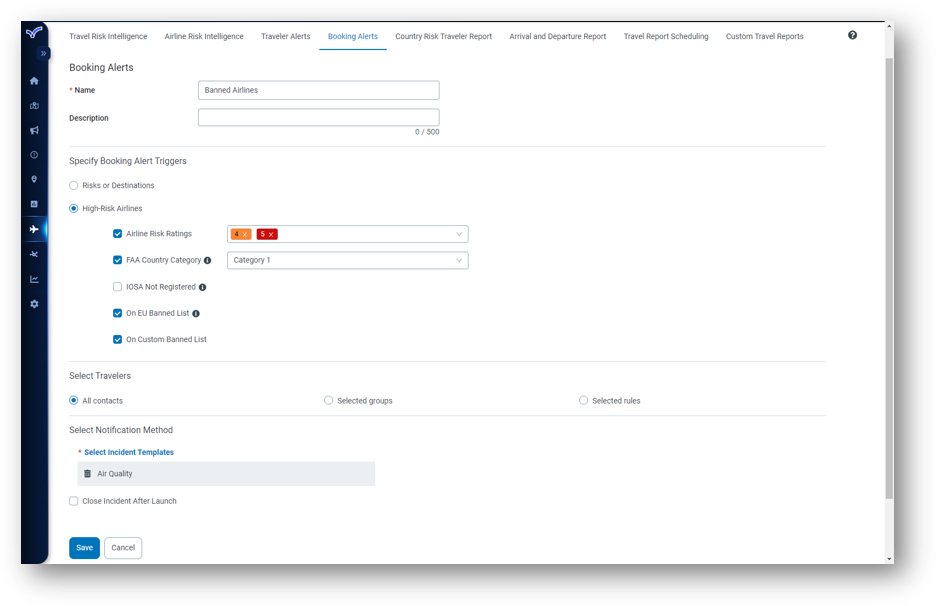This screenshot has width=936, height=606.
Task: Check IOSA Not Registered checkbox
Action: pos(118,287)
